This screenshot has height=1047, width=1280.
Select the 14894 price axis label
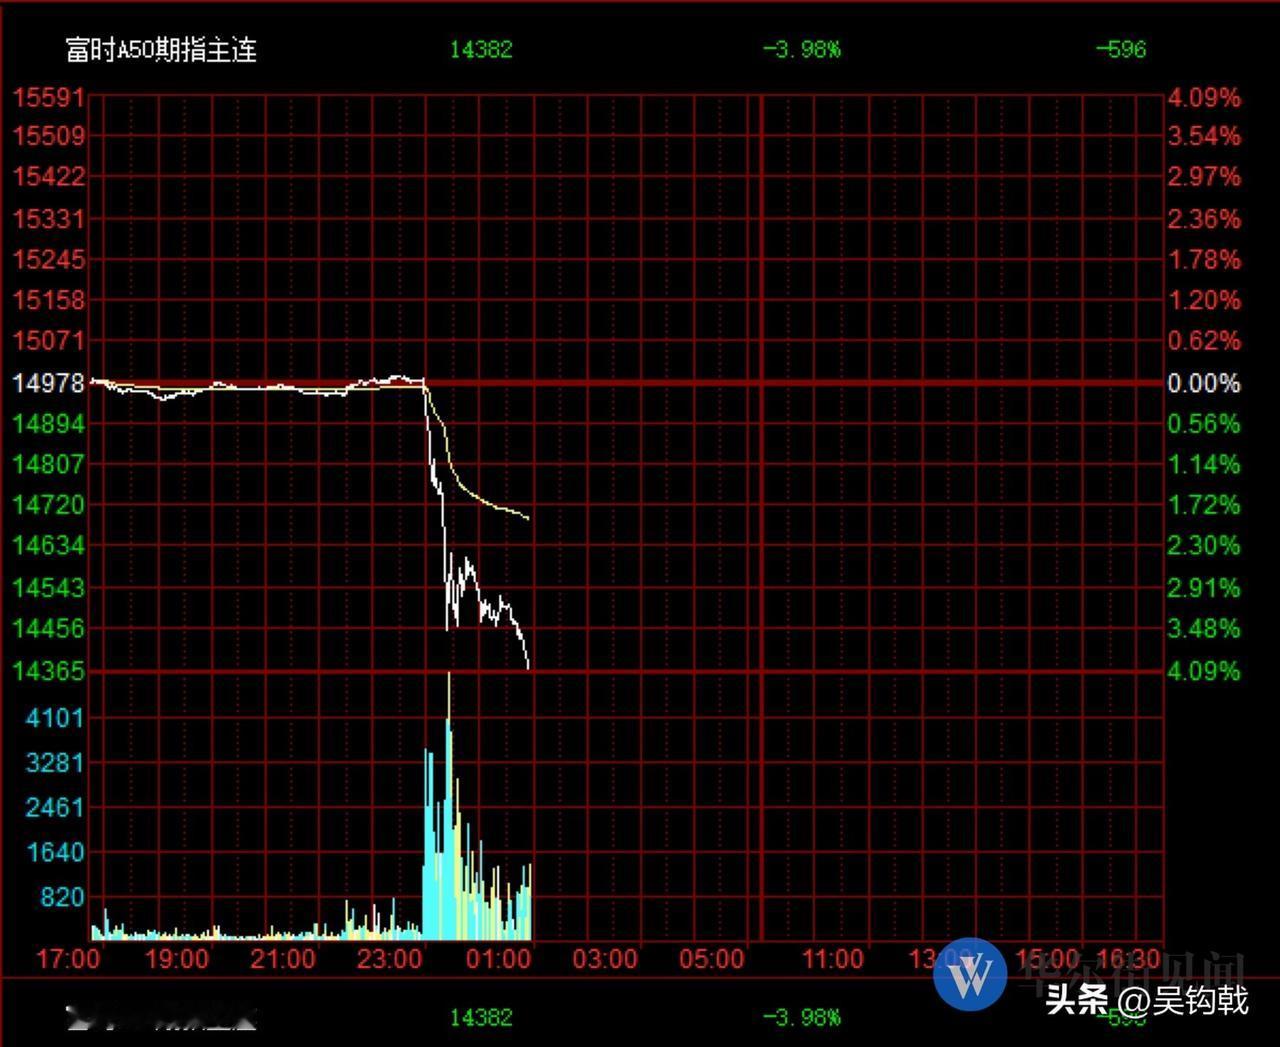point(49,423)
